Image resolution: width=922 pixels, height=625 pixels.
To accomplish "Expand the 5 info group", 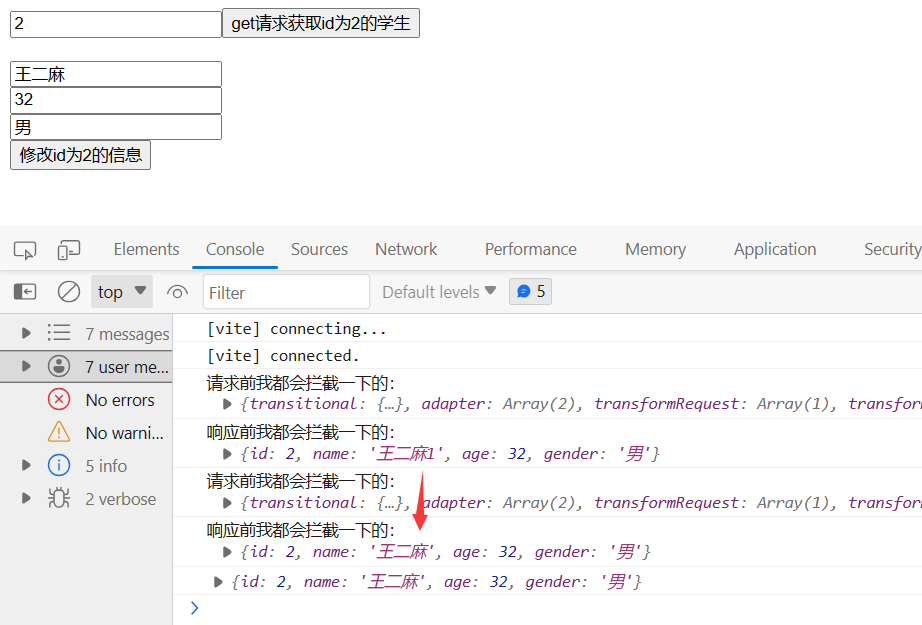I will click(x=26, y=465).
